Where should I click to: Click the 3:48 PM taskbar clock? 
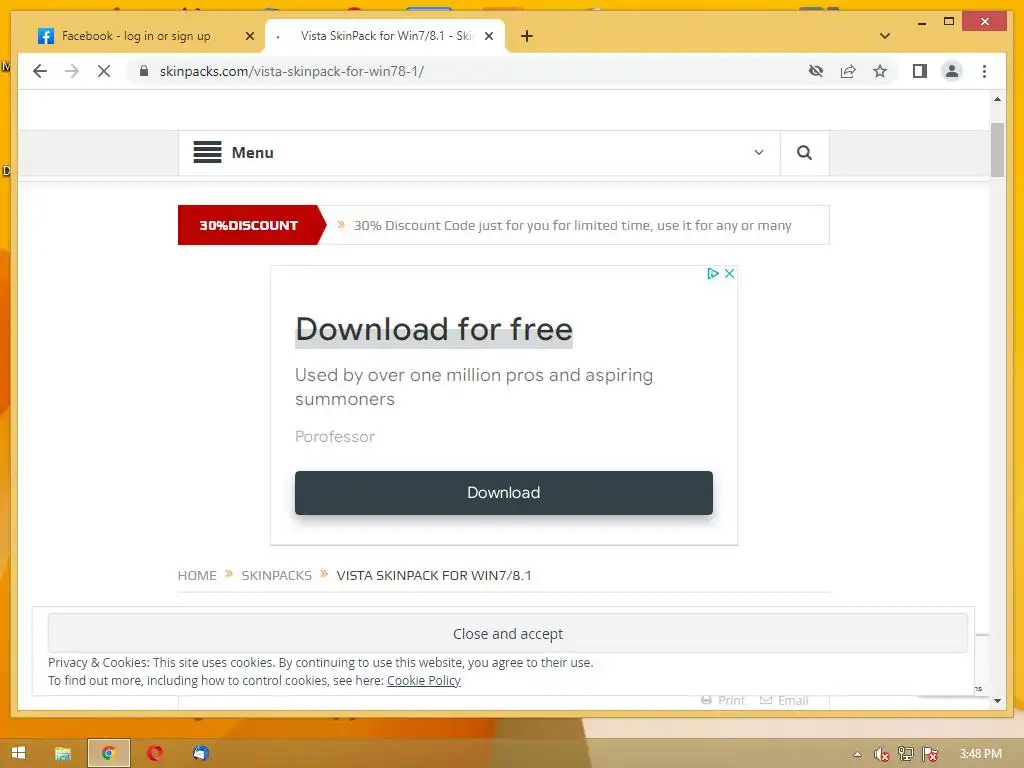(x=980, y=754)
